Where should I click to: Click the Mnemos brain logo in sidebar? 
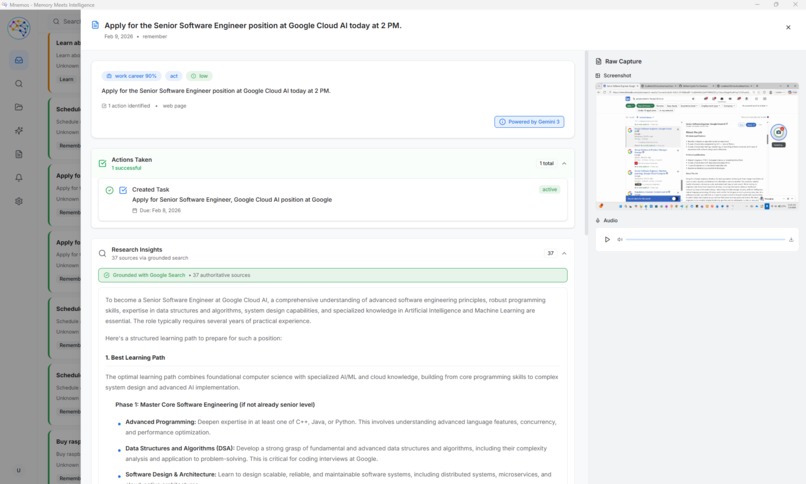coord(19,27)
